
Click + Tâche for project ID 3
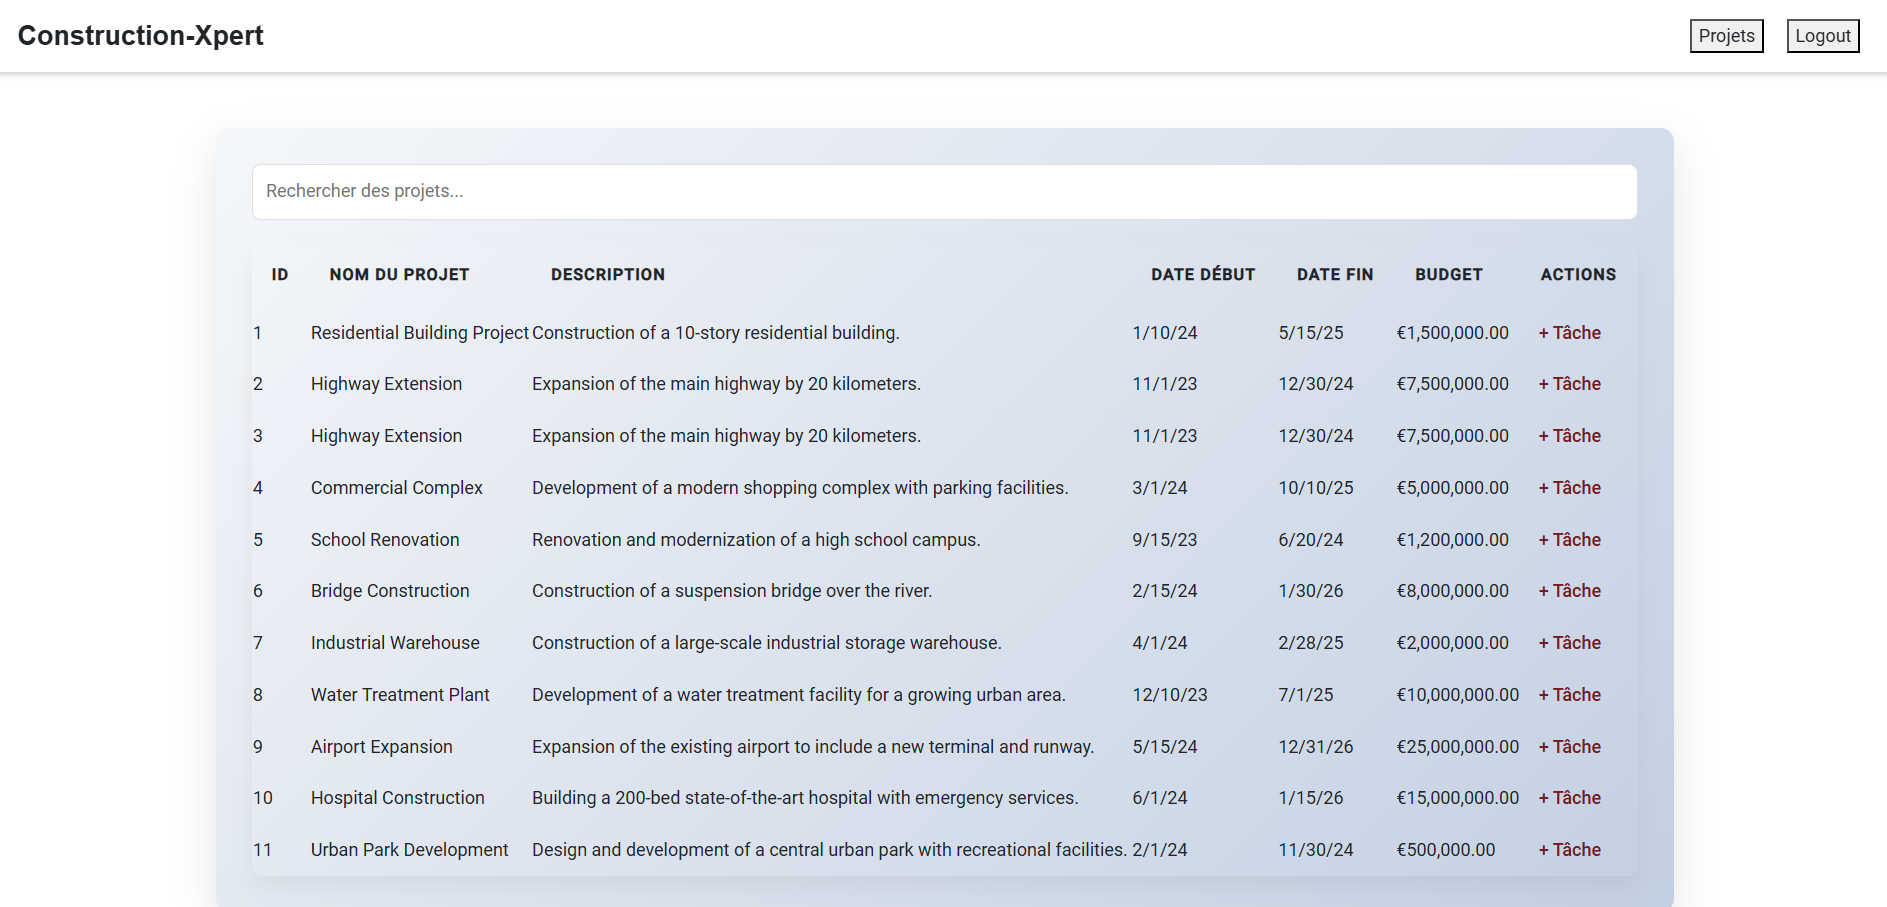(1569, 436)
